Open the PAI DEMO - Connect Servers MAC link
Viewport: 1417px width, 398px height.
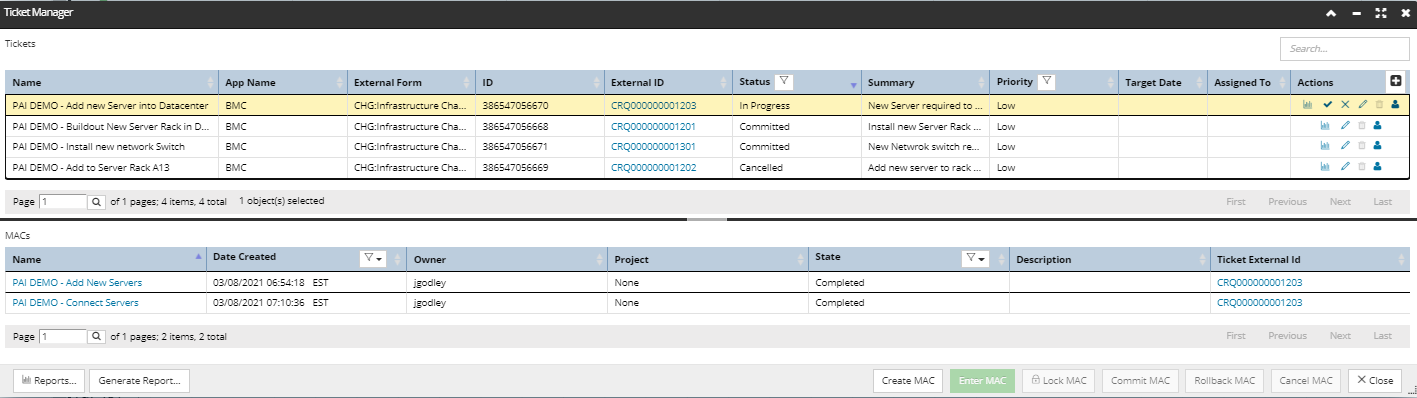pos(75,302)
